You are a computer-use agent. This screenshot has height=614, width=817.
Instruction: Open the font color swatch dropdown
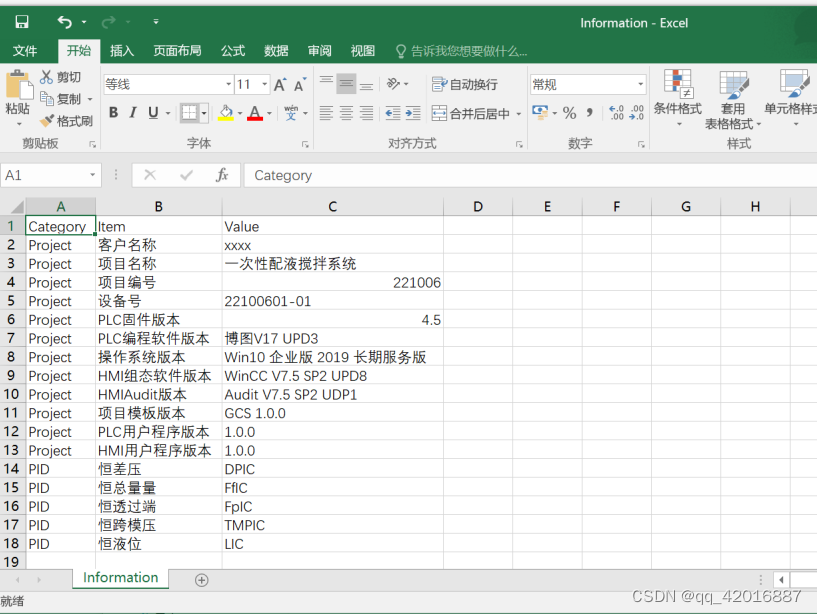click(270, 113)
